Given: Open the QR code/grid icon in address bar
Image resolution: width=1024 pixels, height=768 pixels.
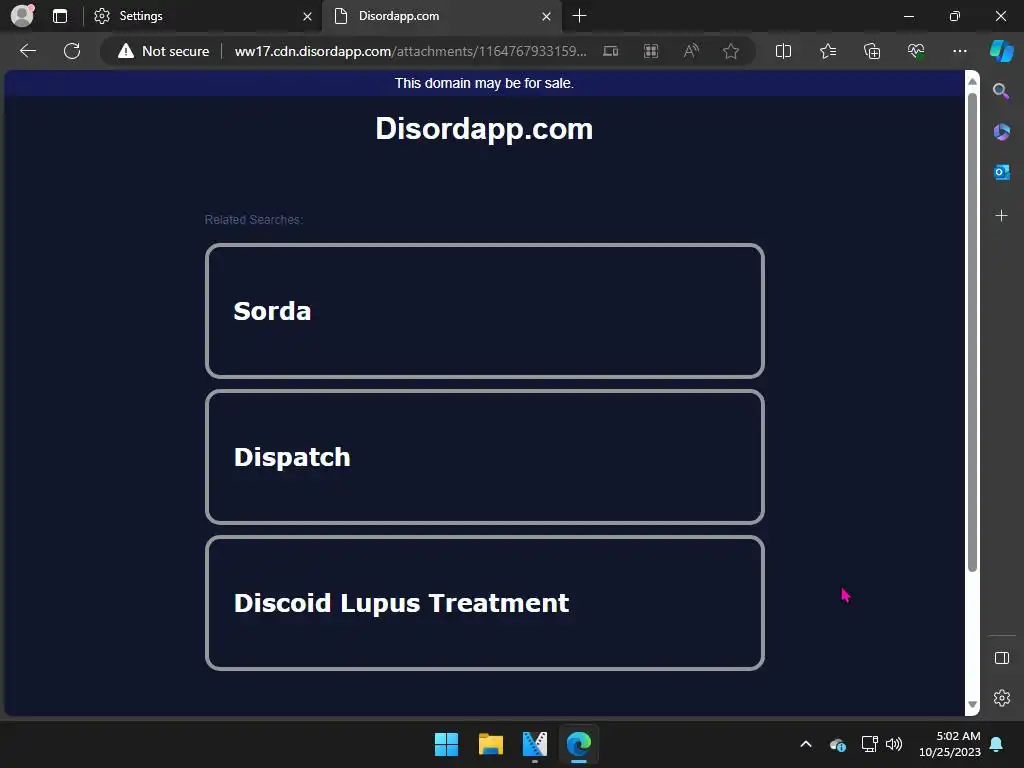Looking at the screenshot, I should coord(651,51).
